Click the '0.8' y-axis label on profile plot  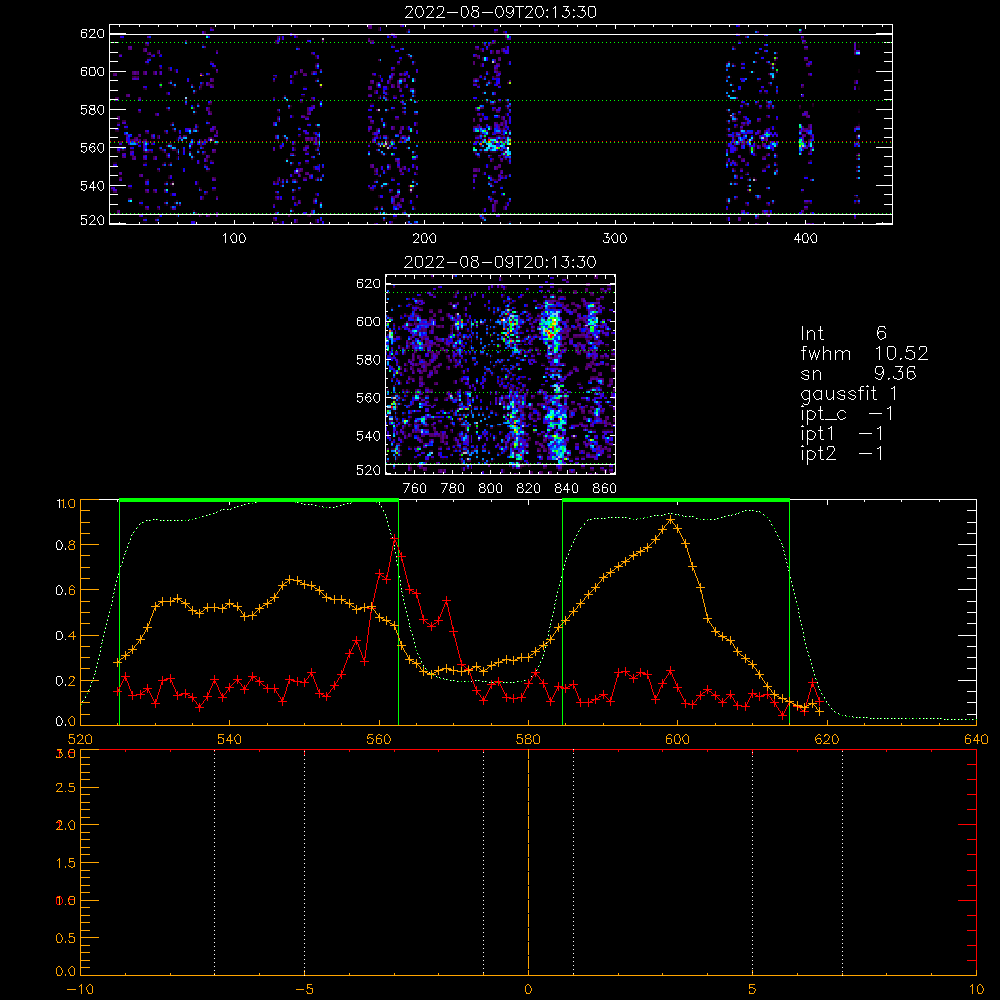65,545
